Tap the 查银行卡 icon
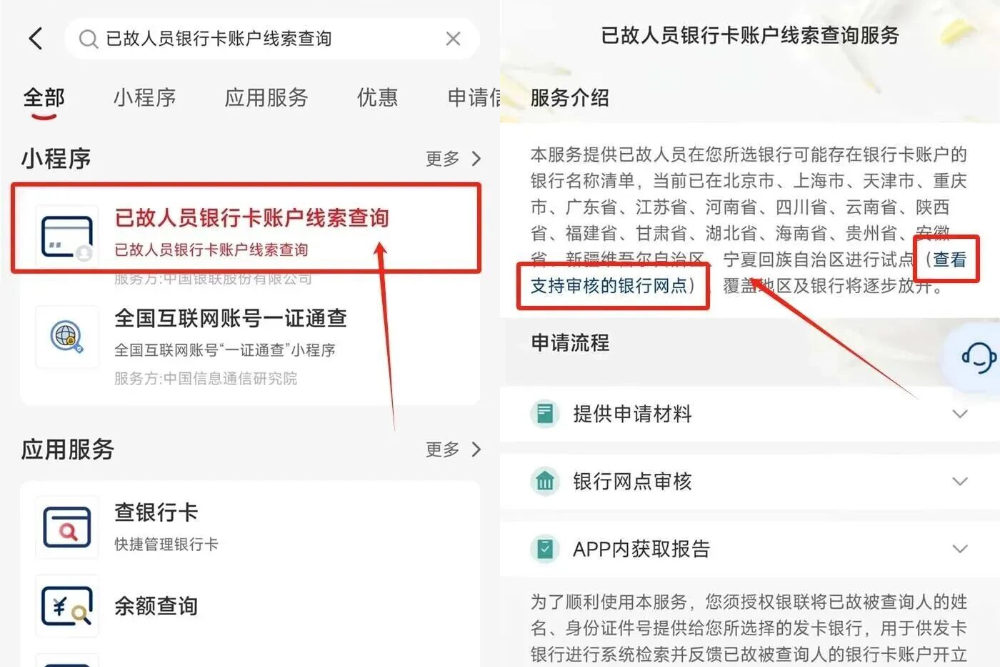Screen dimensions: 1000x667 click(67, 527)
